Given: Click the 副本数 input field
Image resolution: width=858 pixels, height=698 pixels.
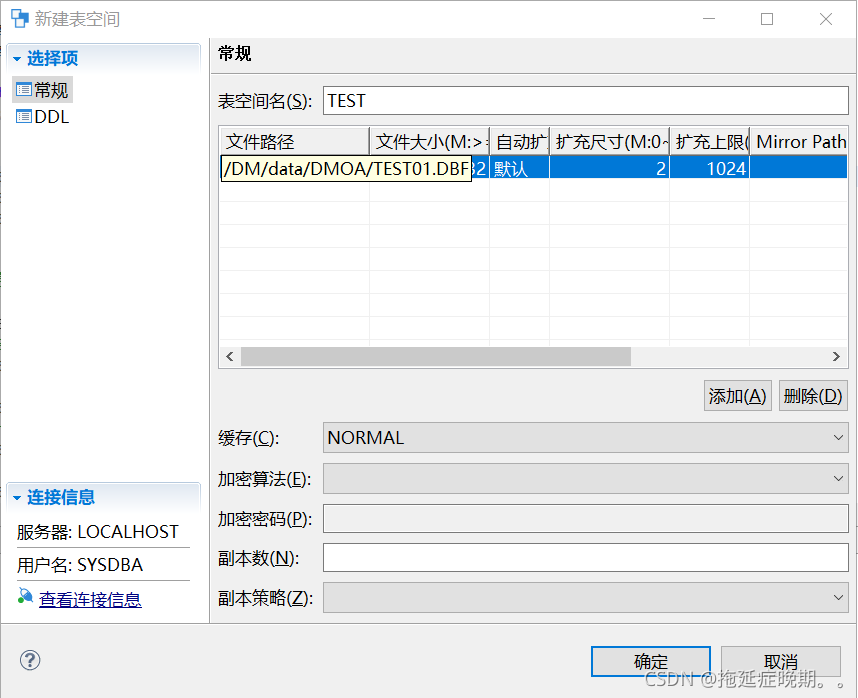Looking at the screenshot, I should [585, 558].
